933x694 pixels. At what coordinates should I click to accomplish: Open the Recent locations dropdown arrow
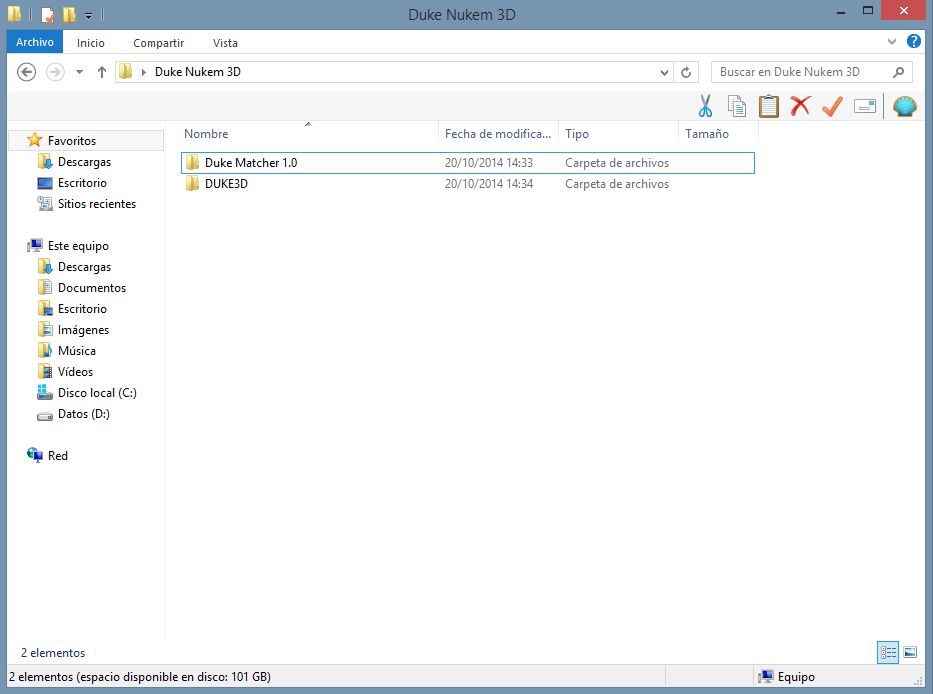click(x=79, y=72)
